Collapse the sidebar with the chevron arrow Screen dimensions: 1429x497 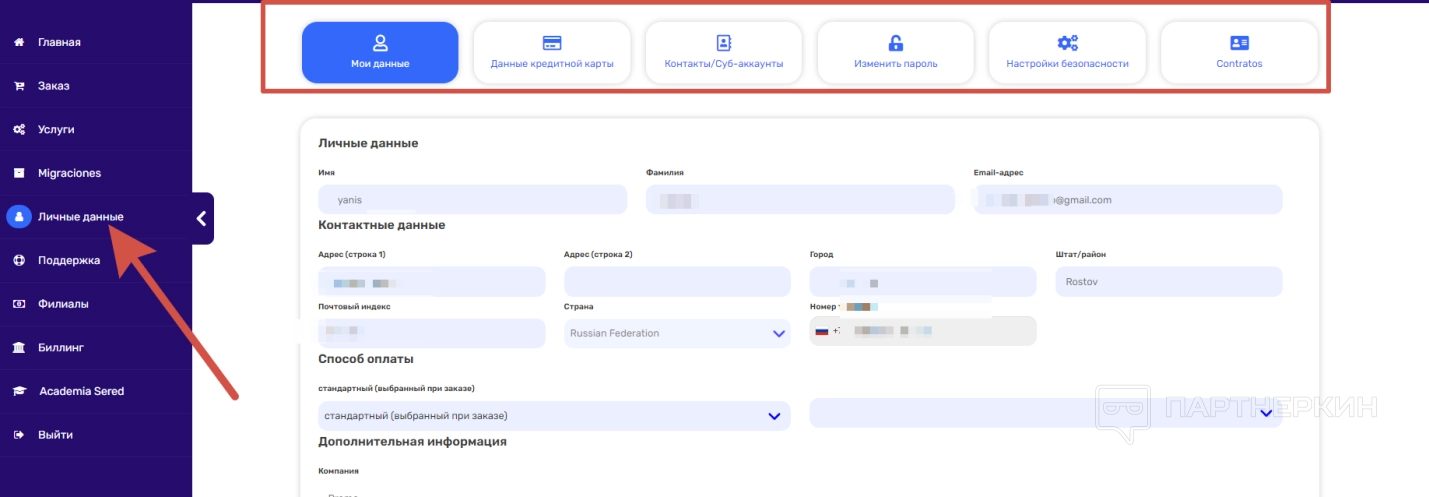click(201, 218)
